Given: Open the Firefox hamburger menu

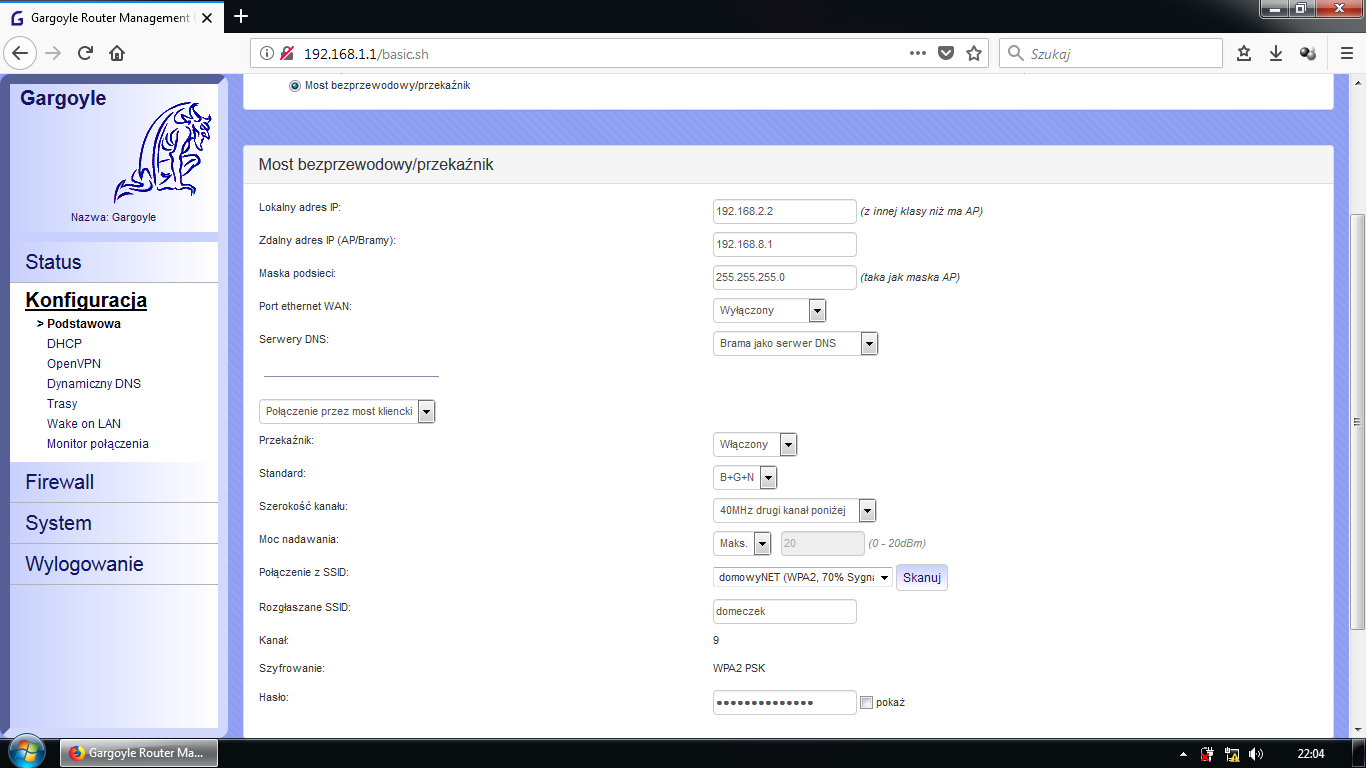Looking at the screenshot, I should pyautogui.click(x=1345, y=53).
